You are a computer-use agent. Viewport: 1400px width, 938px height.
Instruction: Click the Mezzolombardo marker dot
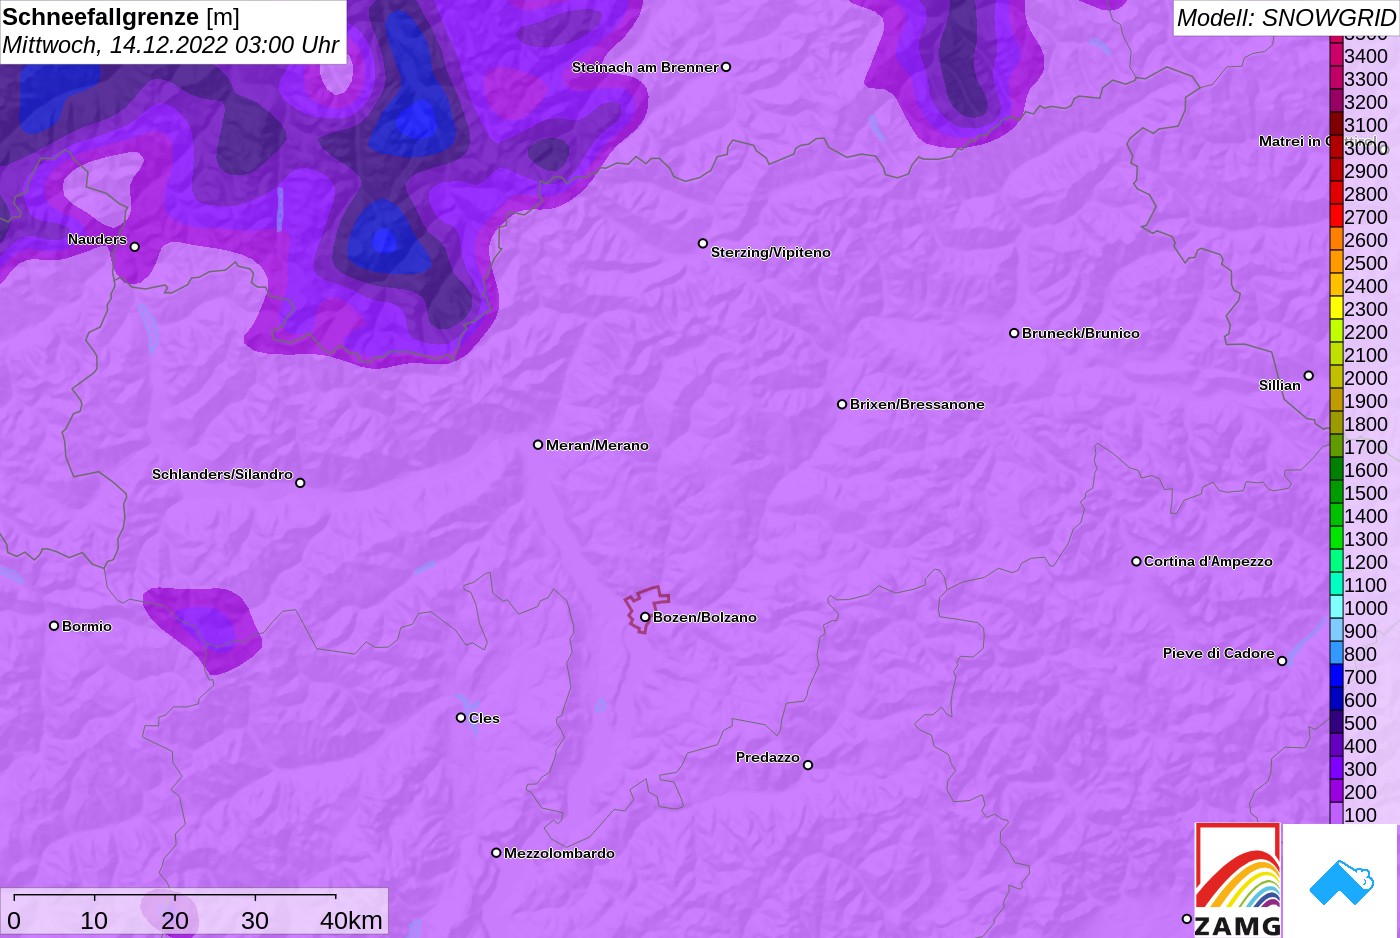pyautogui.click(x=496, y=853)
